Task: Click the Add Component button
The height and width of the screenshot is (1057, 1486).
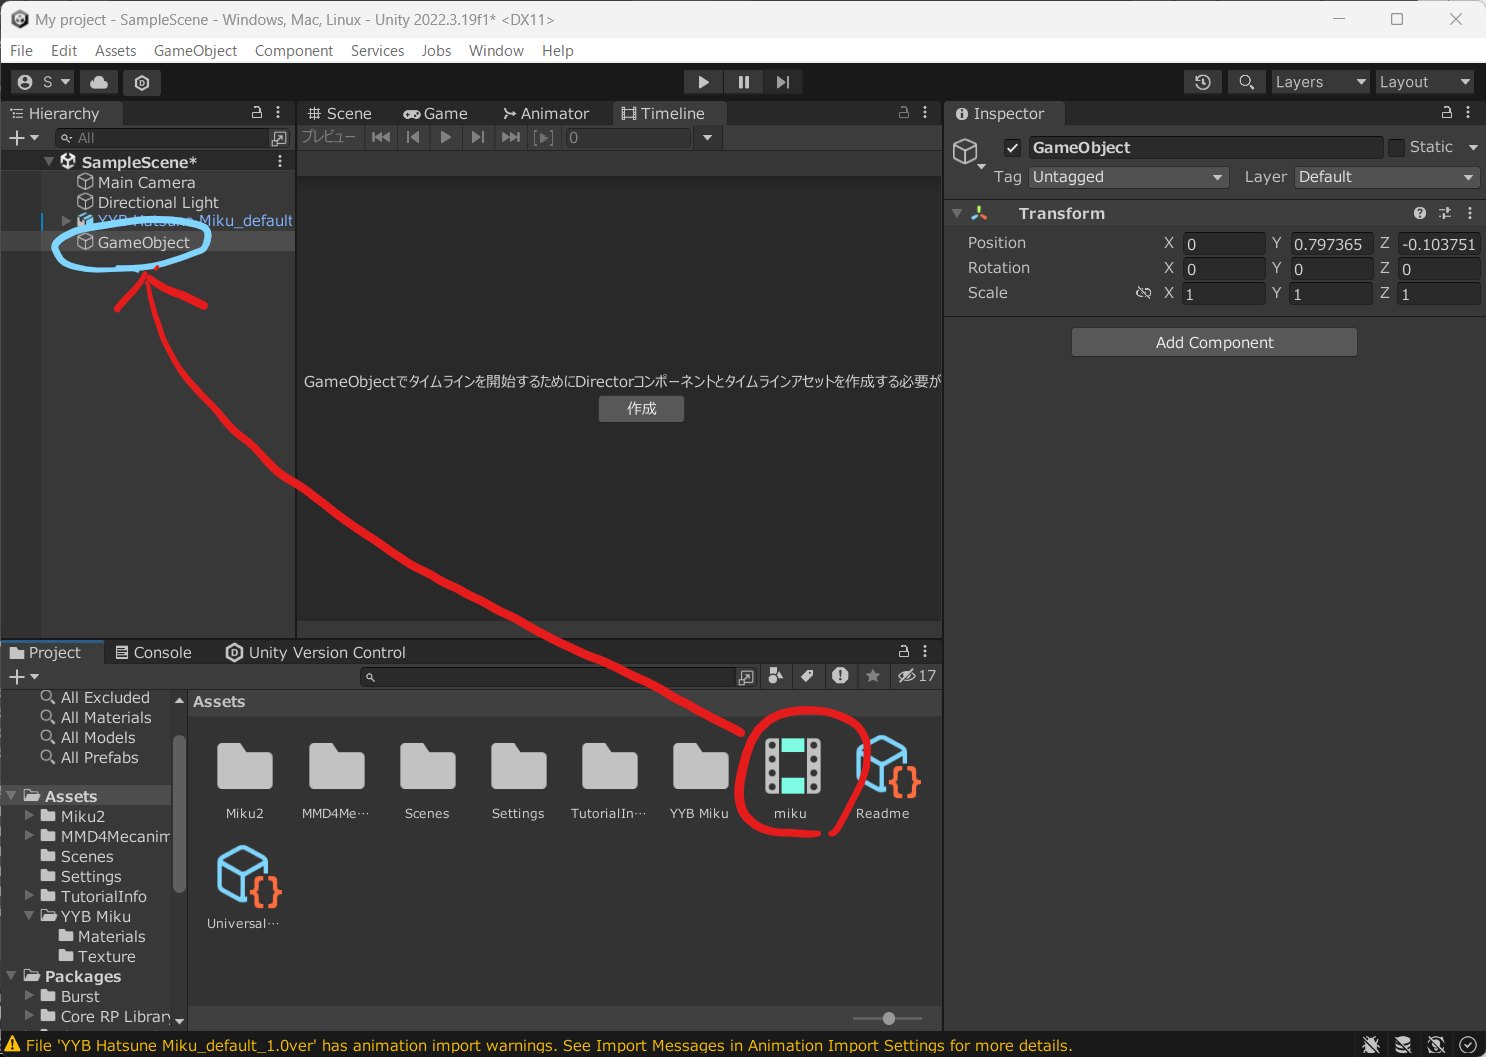Action: pos(1214,342)
